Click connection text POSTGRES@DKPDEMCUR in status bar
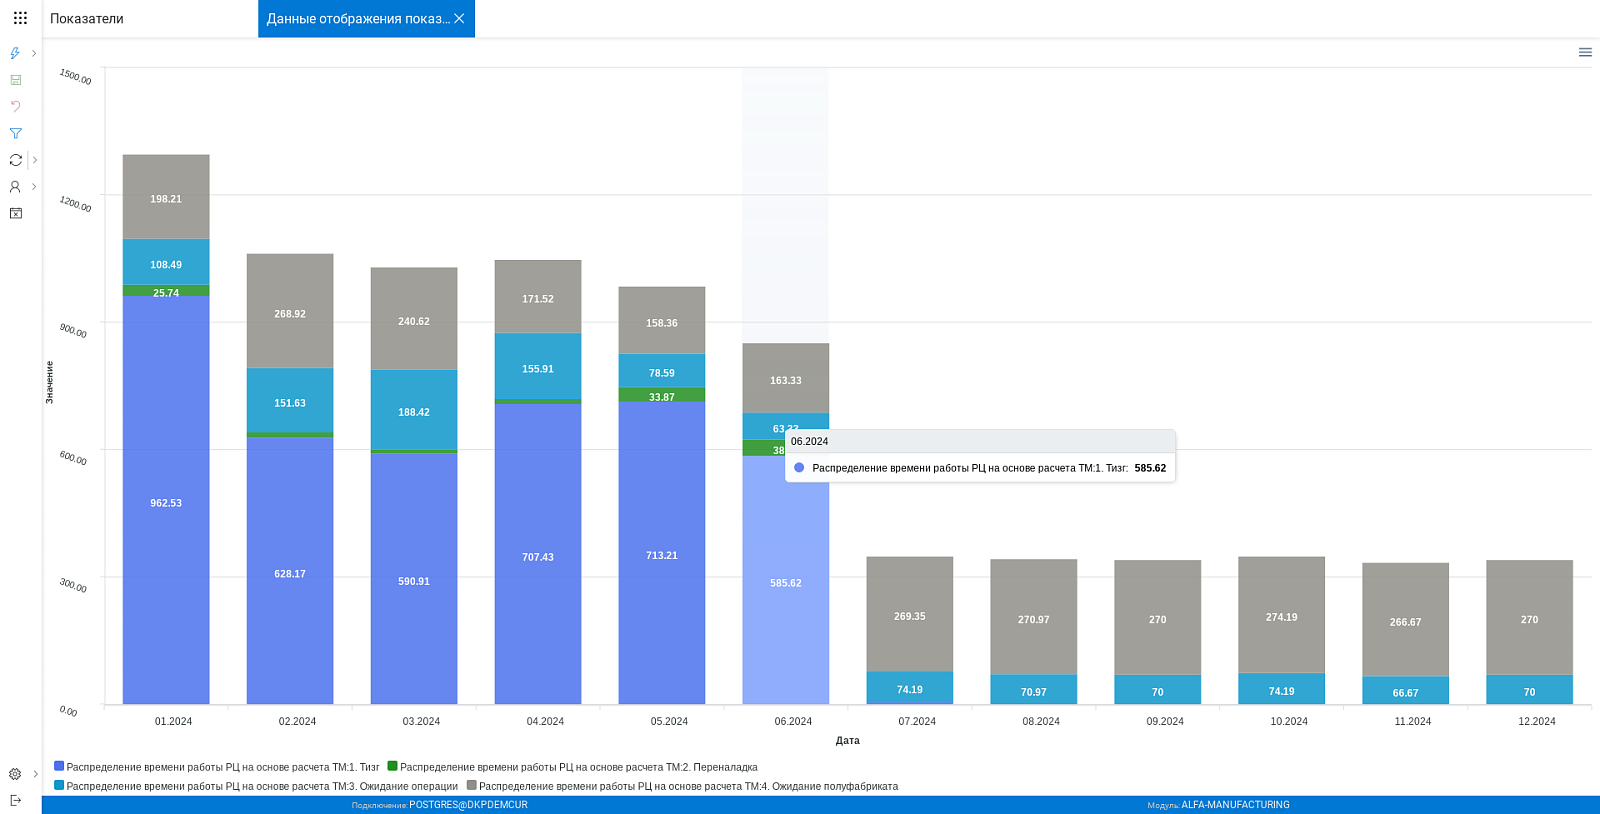 468,805
